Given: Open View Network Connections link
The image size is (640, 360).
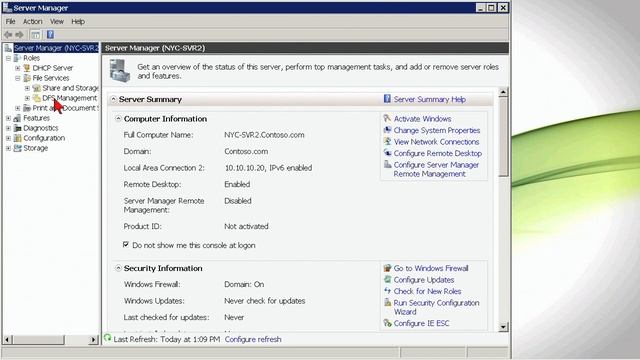Looking at the screenshot, I should pos(436,142).
